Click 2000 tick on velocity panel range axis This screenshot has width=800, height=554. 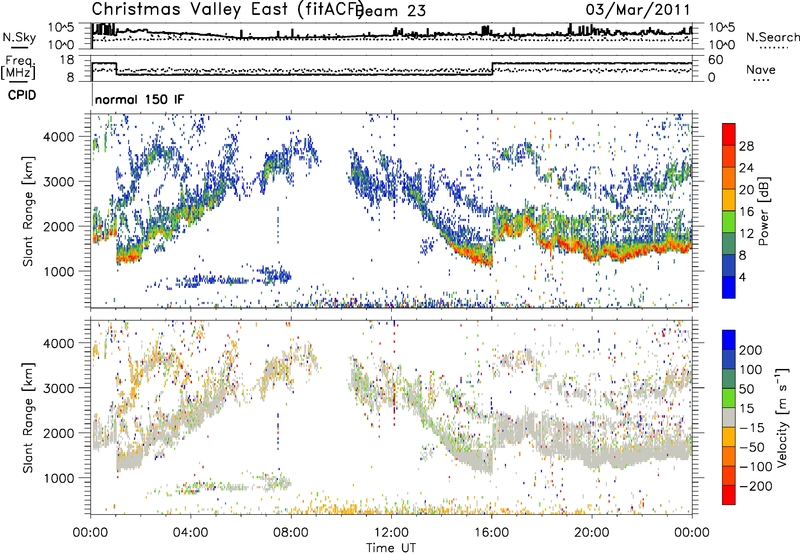(58, 433)
